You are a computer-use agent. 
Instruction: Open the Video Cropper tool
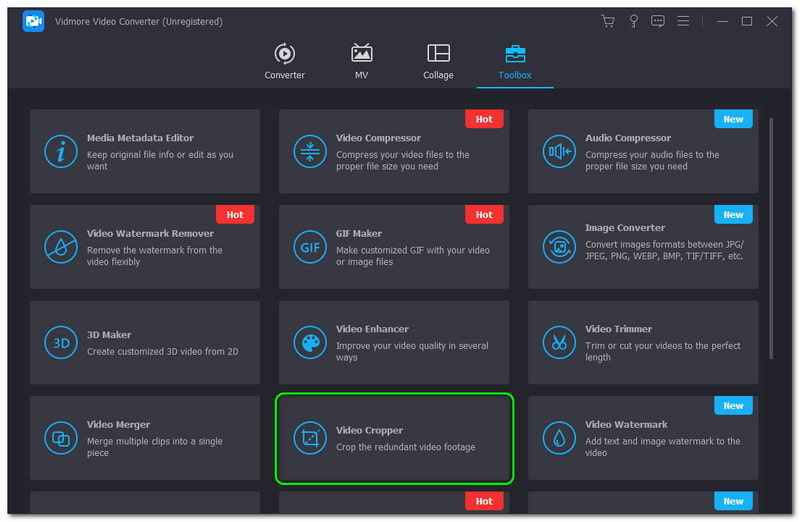(394, 438)
